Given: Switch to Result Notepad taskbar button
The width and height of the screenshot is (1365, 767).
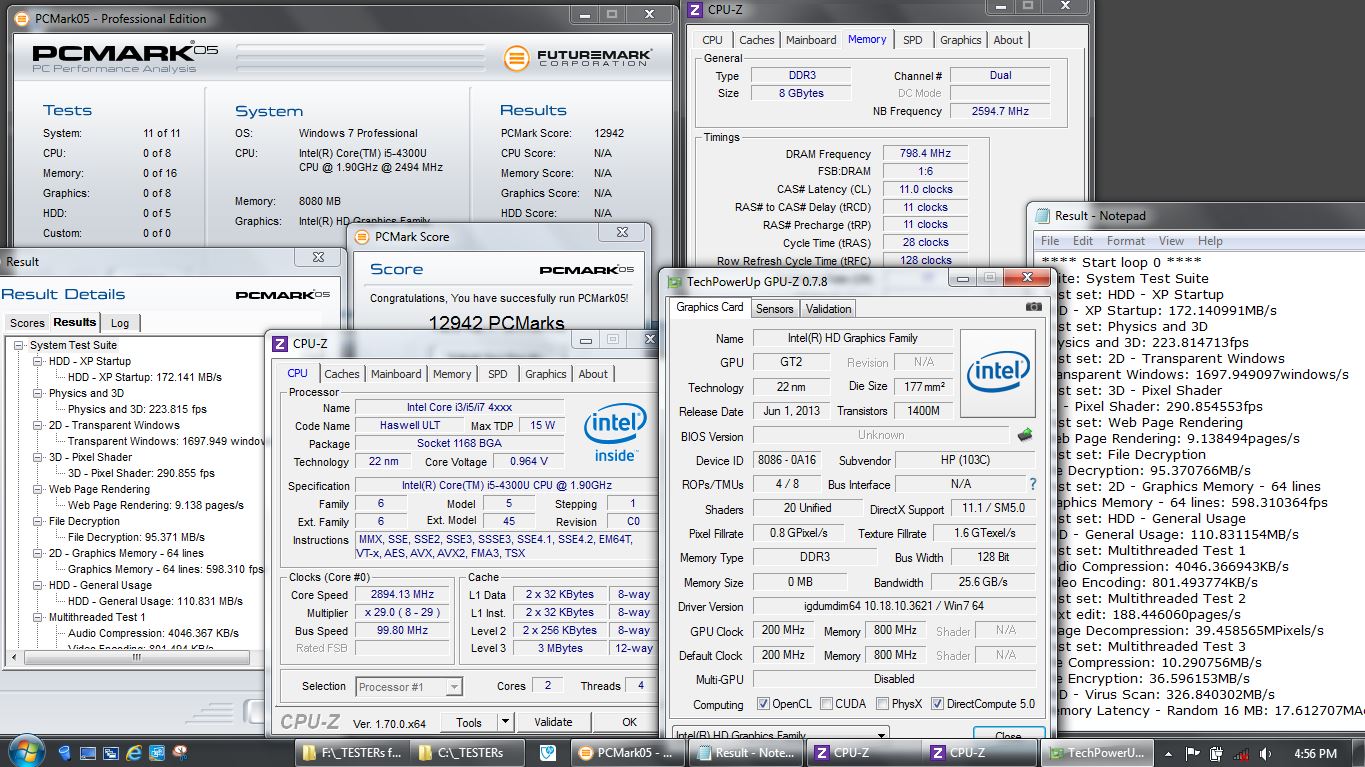Looking at the screenshot, I should (748, 753).
